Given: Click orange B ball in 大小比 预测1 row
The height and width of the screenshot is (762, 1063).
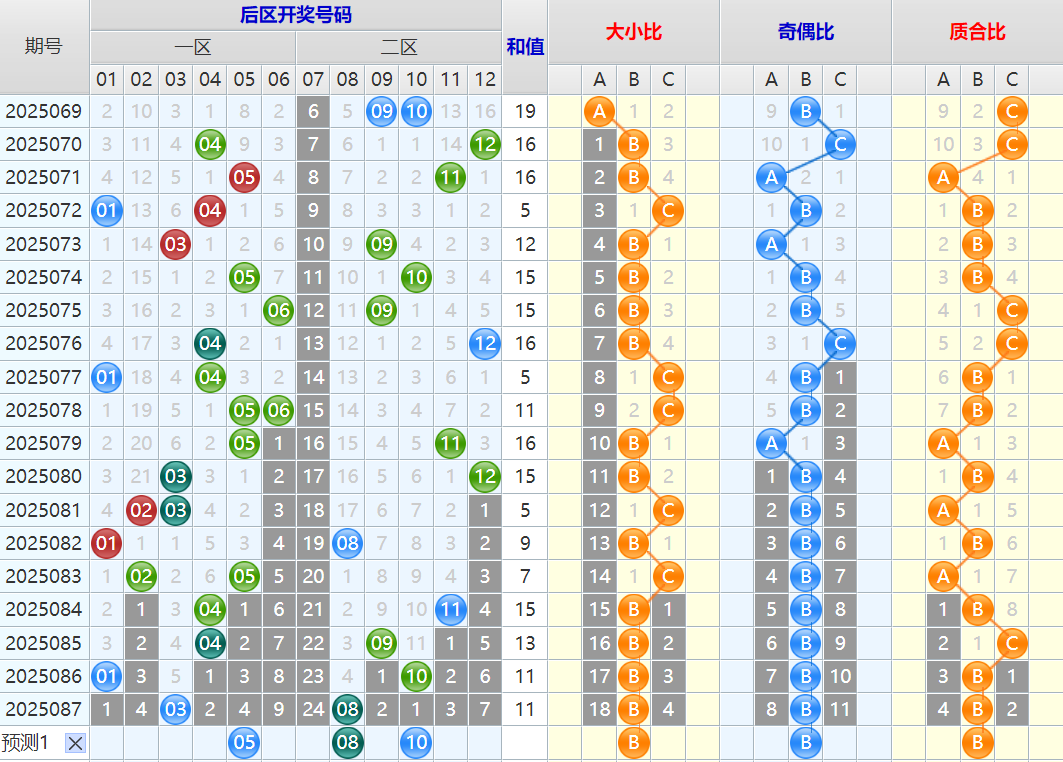Looking at the screenshot, I should pyautogui.click(x=634, y=742).
